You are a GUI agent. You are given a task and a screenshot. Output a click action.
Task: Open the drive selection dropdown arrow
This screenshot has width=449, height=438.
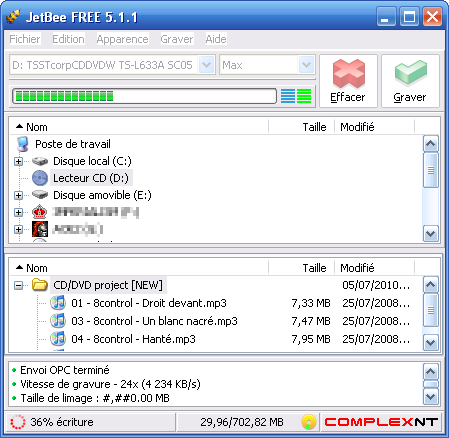[x=206, y=65]
